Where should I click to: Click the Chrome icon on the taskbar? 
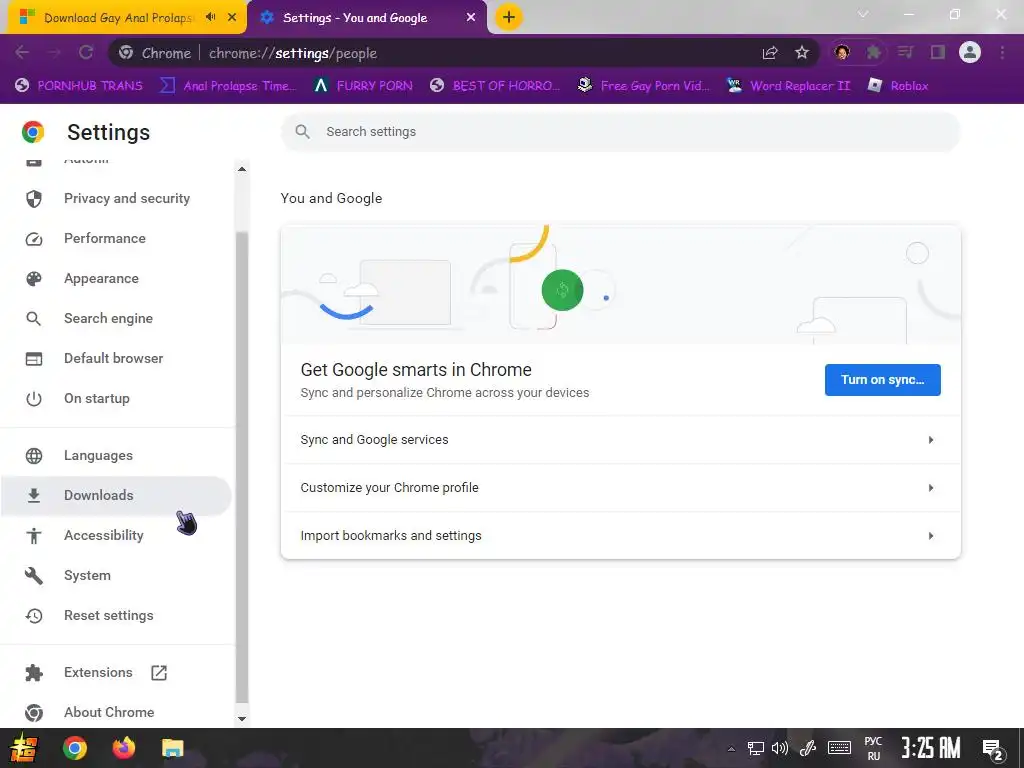click(x=74, y=748)
